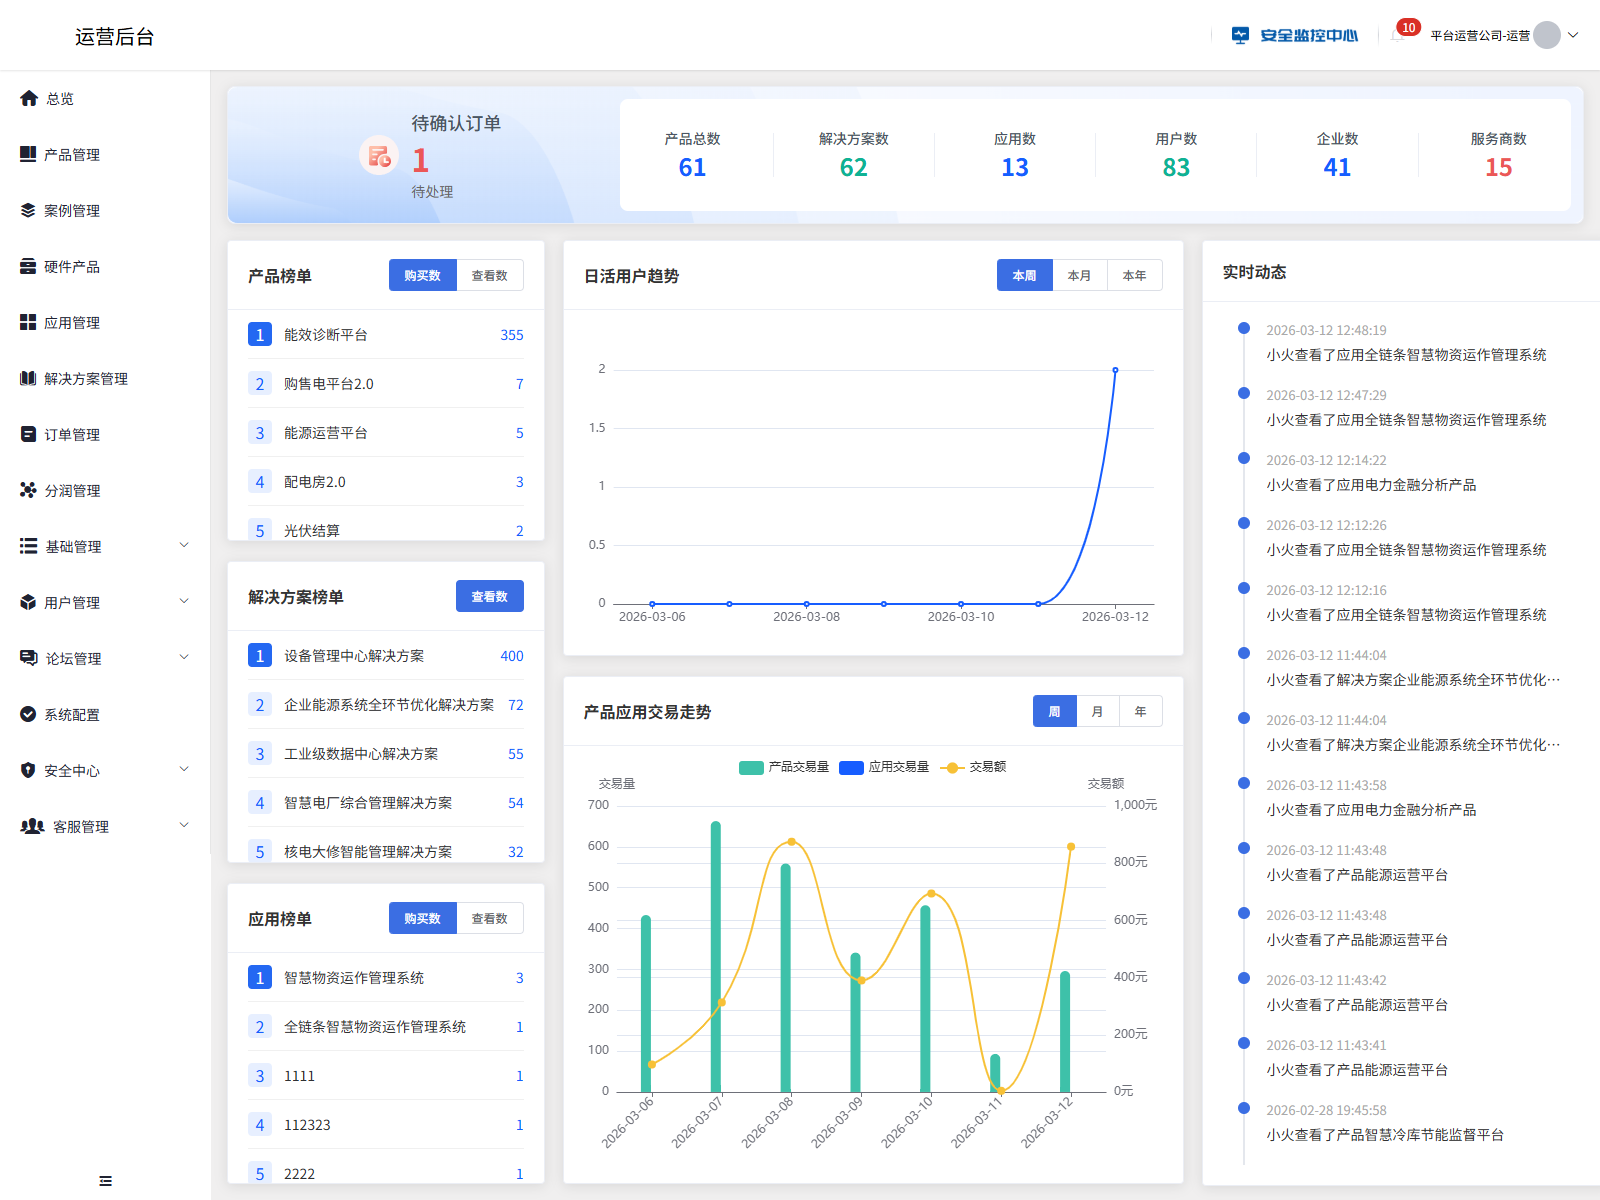Open 产品管理 from the sidebar
Image resolution: width=1600 pixels, height=1200 pixels.
[70, 154]
